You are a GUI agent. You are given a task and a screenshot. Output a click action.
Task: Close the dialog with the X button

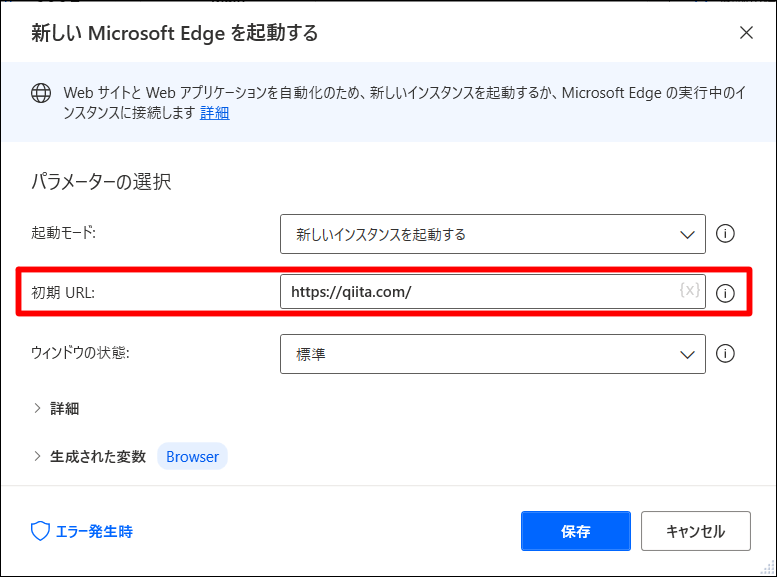tap(746, 33)
